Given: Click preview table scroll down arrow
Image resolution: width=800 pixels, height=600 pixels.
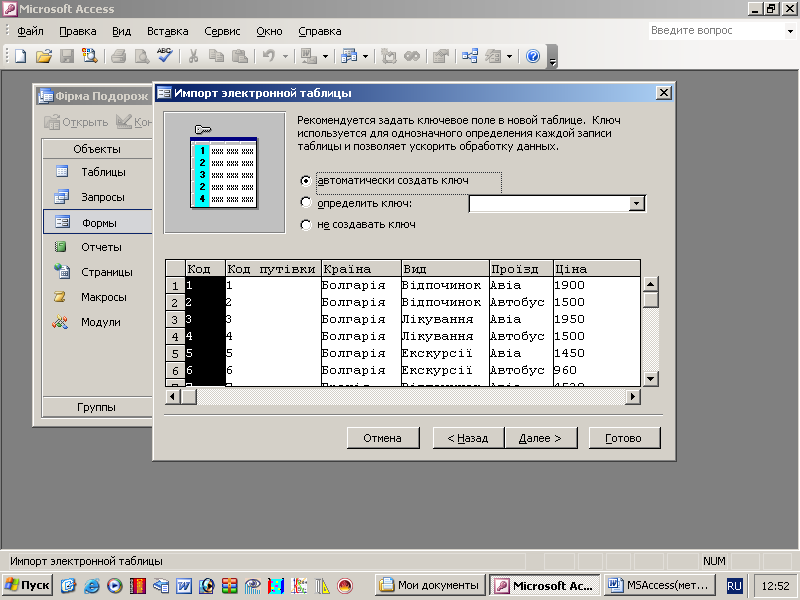Looking at the screenshot, I should click(650, 379).
